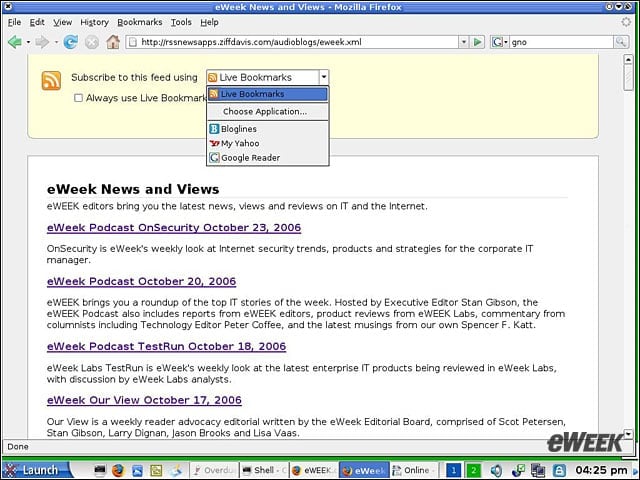
Task: Open eWeek Our View October 17 link
Action: click(144, 400)
